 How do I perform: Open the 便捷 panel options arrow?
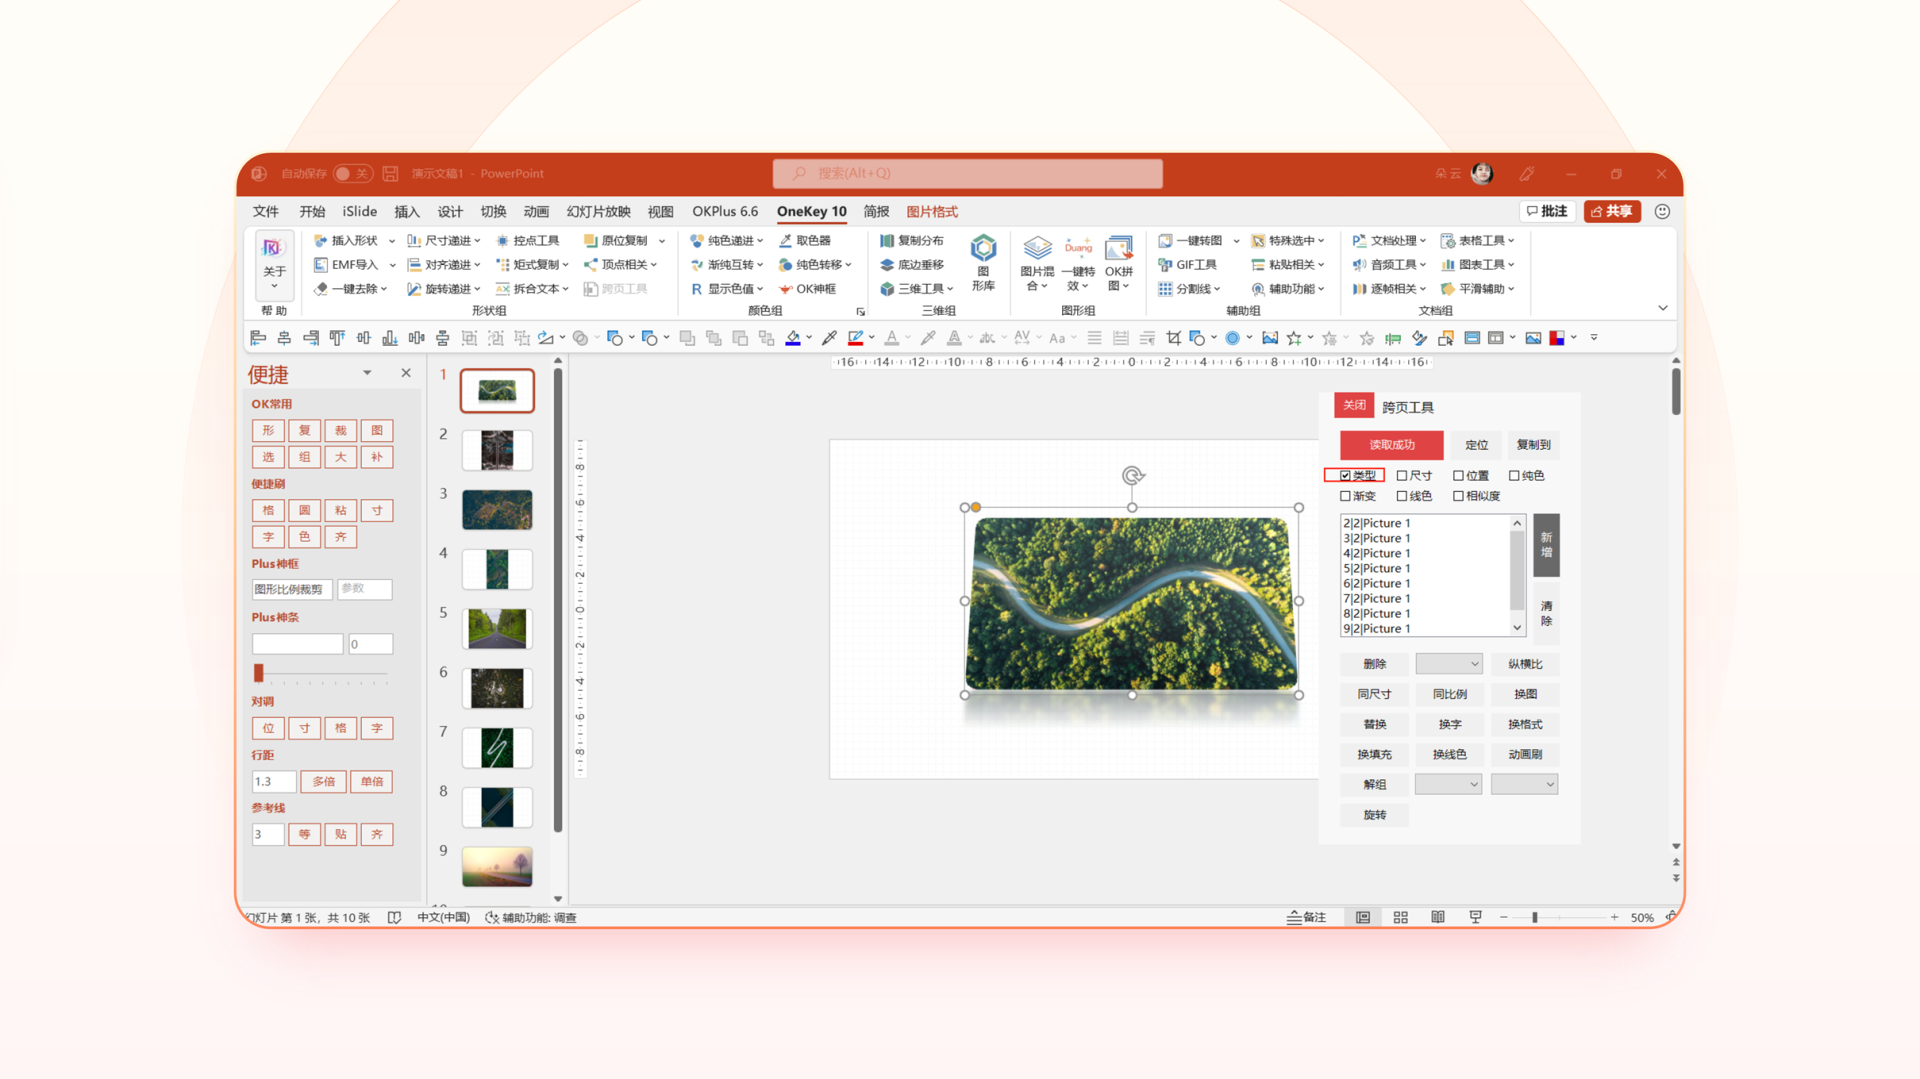pos(367,373)
